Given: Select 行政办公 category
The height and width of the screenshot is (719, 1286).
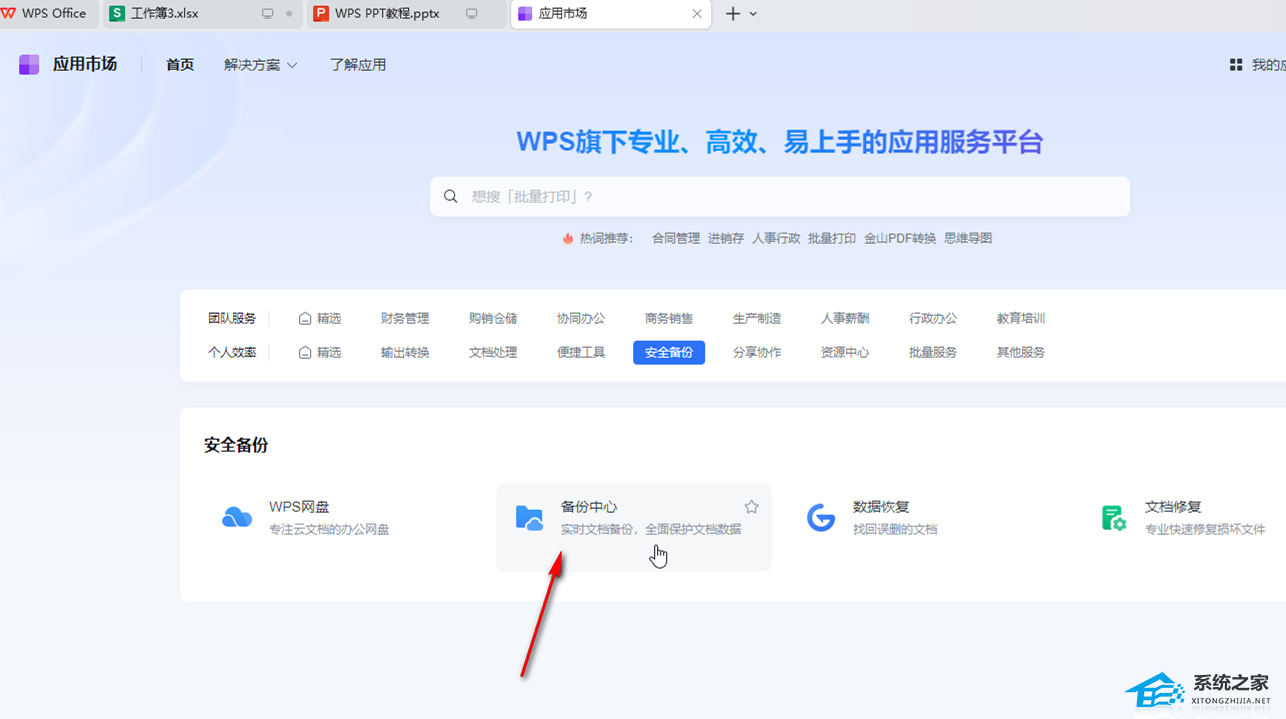Looking at the screenshot, I should click(x=933, y=319).
